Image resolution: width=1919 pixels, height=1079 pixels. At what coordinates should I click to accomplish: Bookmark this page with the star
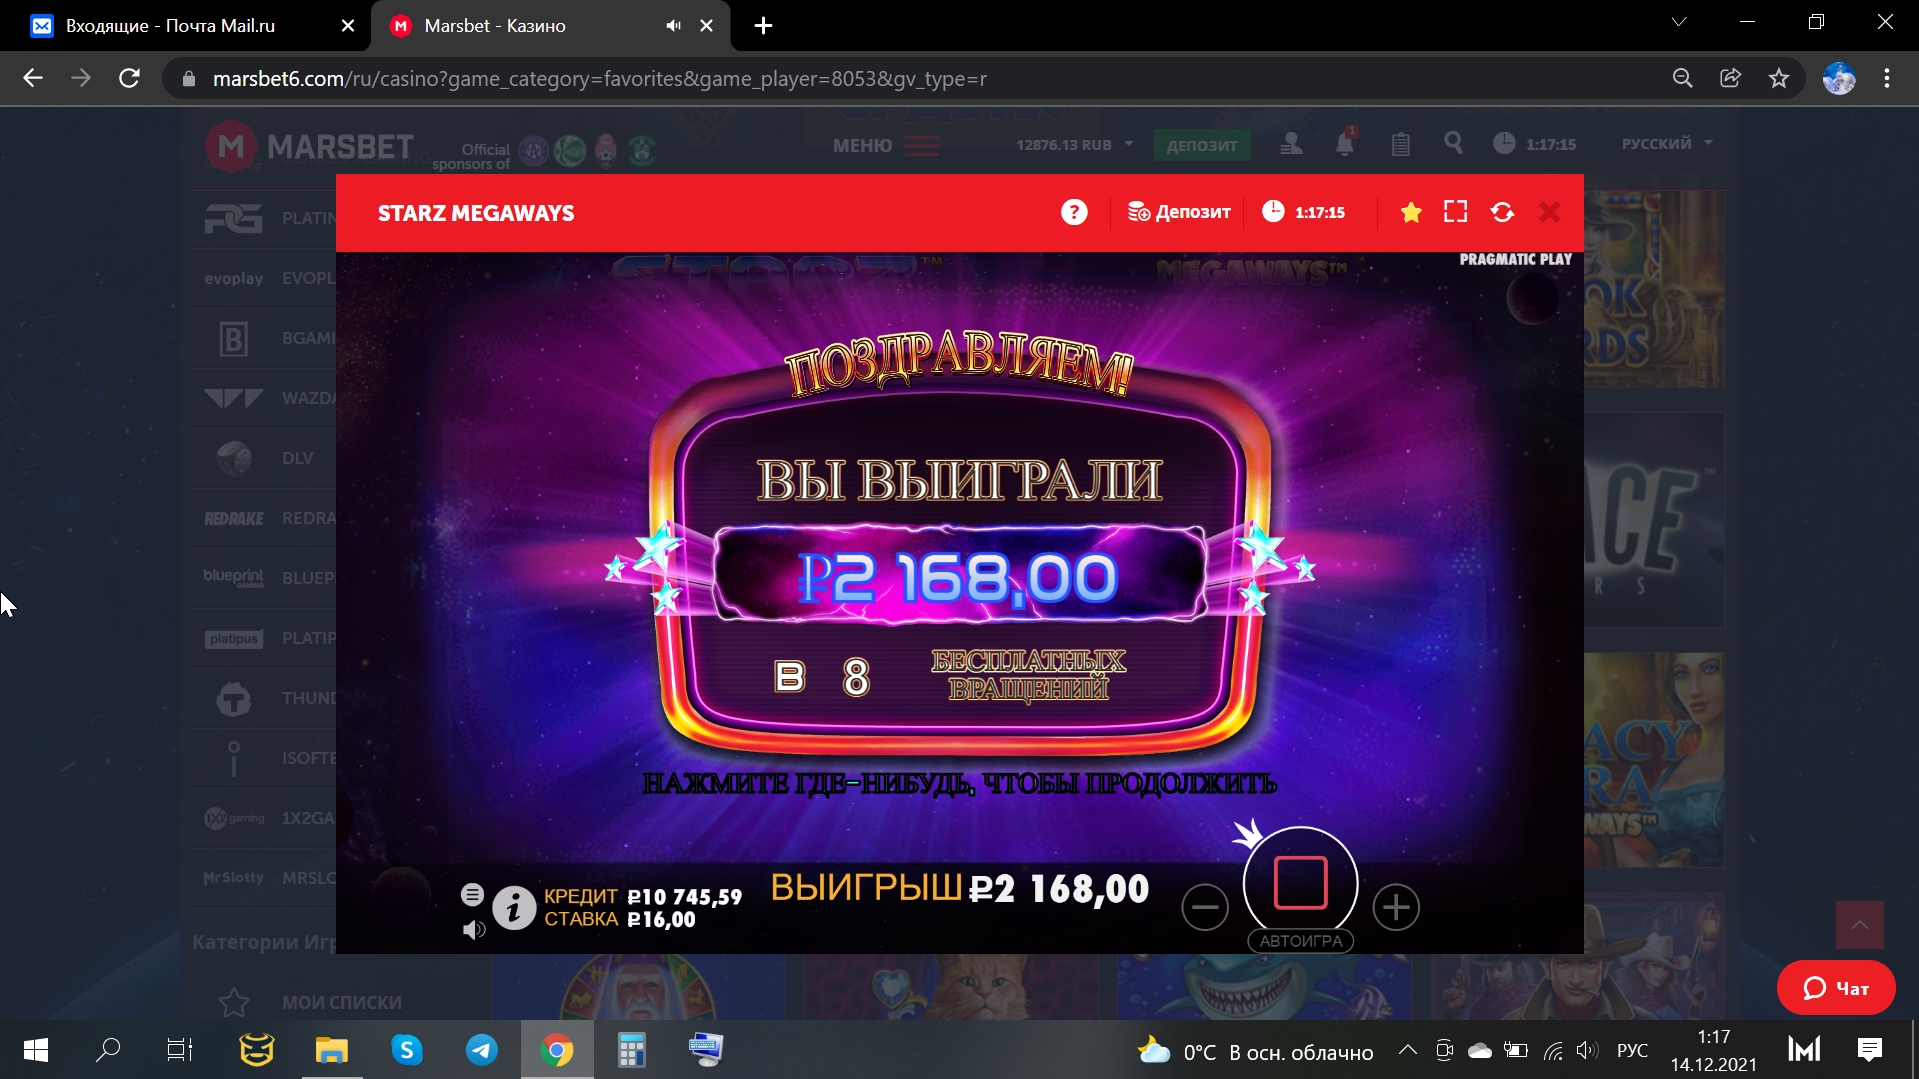(x=1778, y=78)
